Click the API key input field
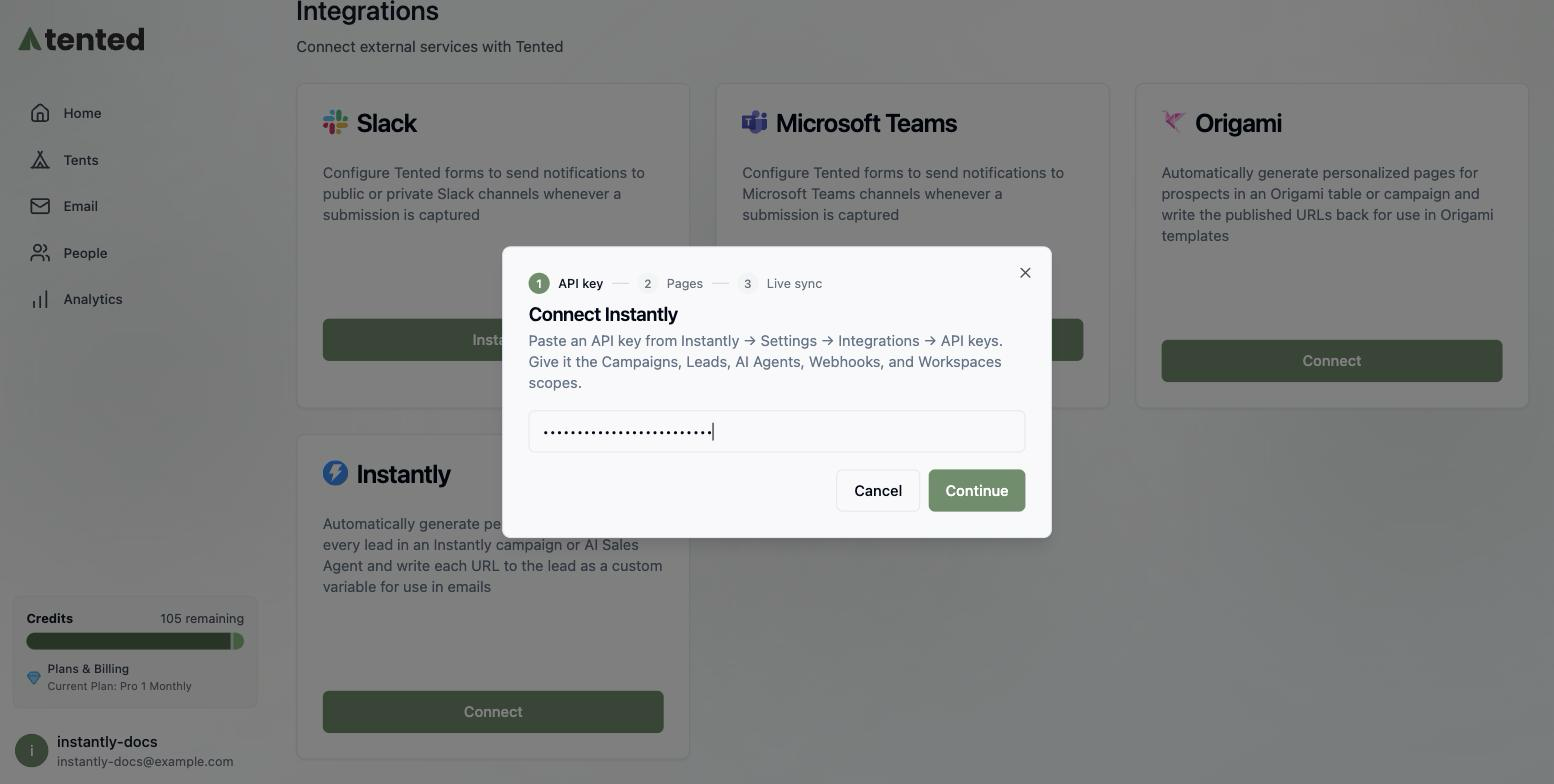The image size is (1554, 784). [777, 431]
